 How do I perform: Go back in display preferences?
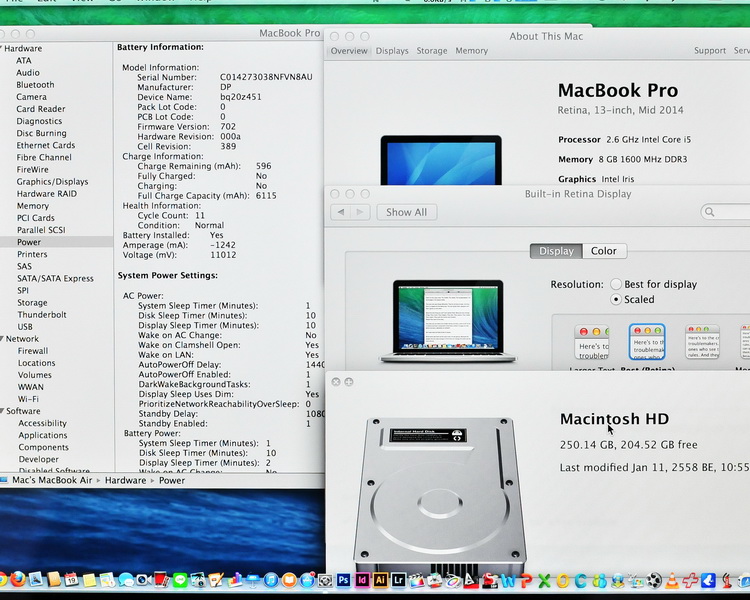341,212
